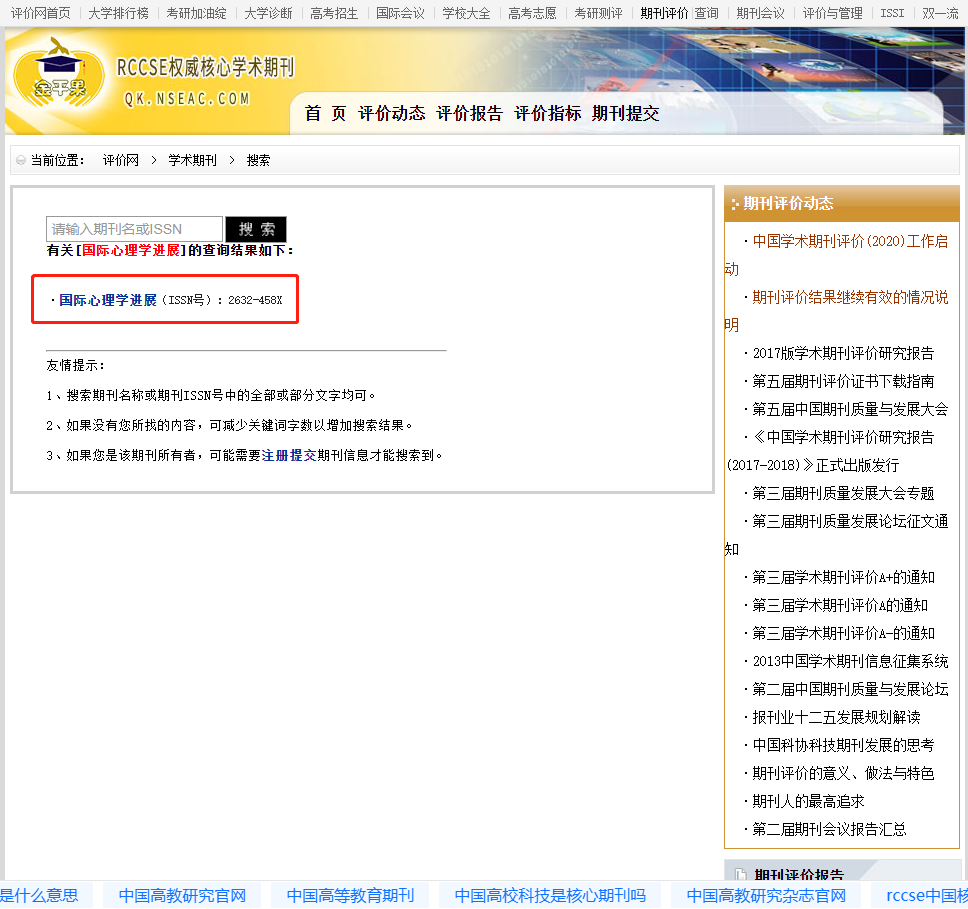The image size is (968, 909).
Task: Open 第五届期刊评价证书下载指南 link
Action: tap(843, 381)
